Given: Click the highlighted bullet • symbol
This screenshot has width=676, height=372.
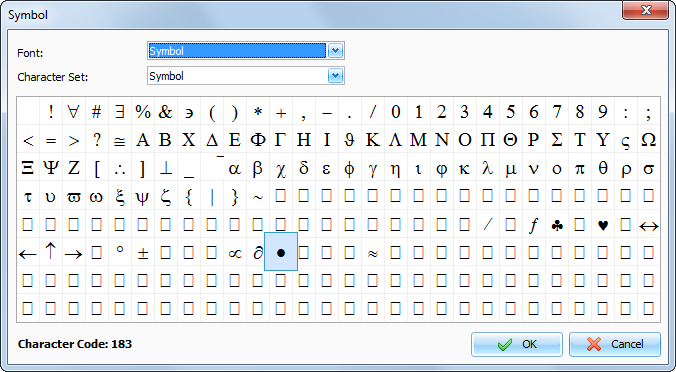Looking at the screenshot, I should point(281,252).
